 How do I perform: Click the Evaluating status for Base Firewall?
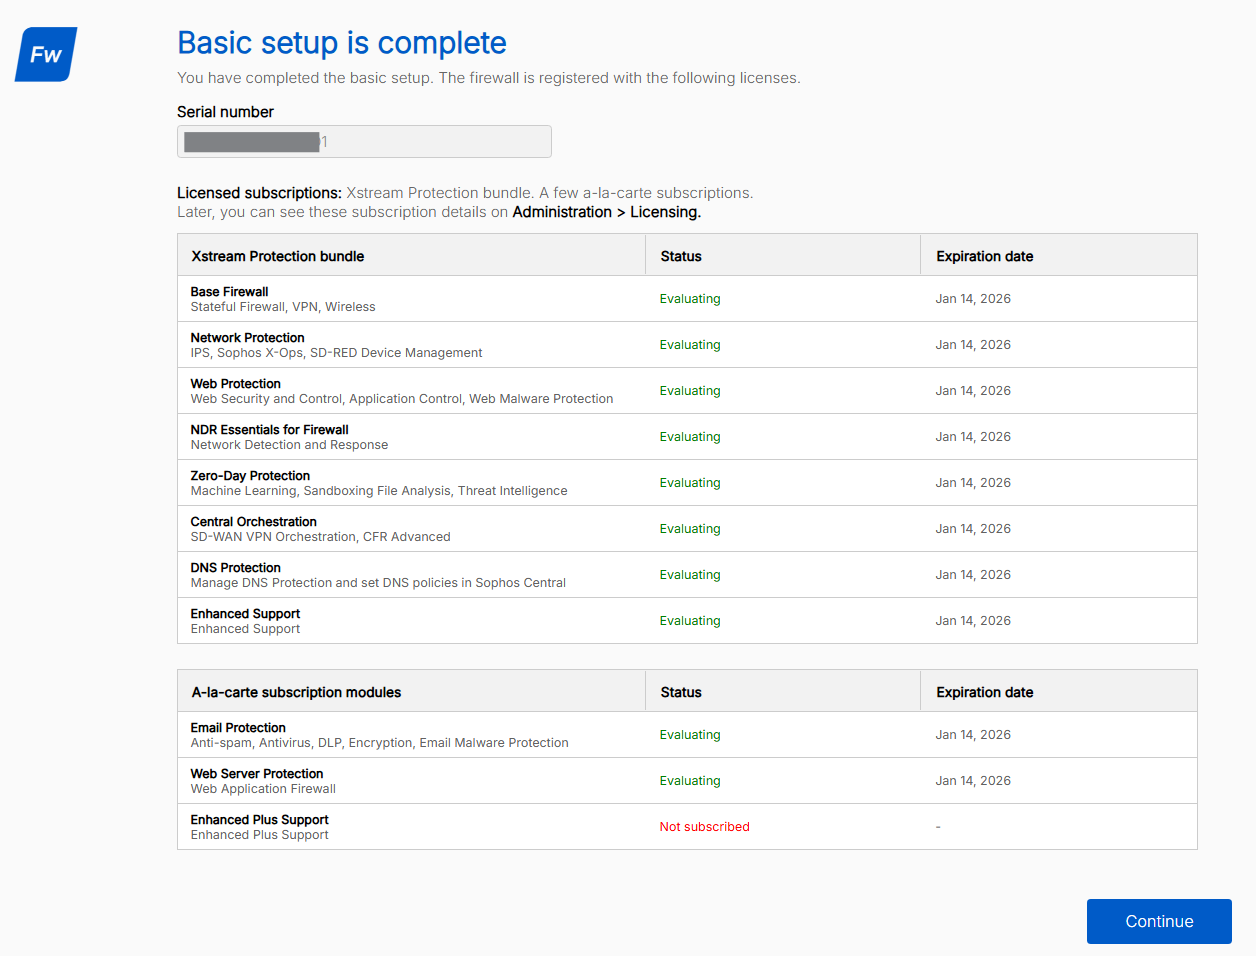point(690,298)
